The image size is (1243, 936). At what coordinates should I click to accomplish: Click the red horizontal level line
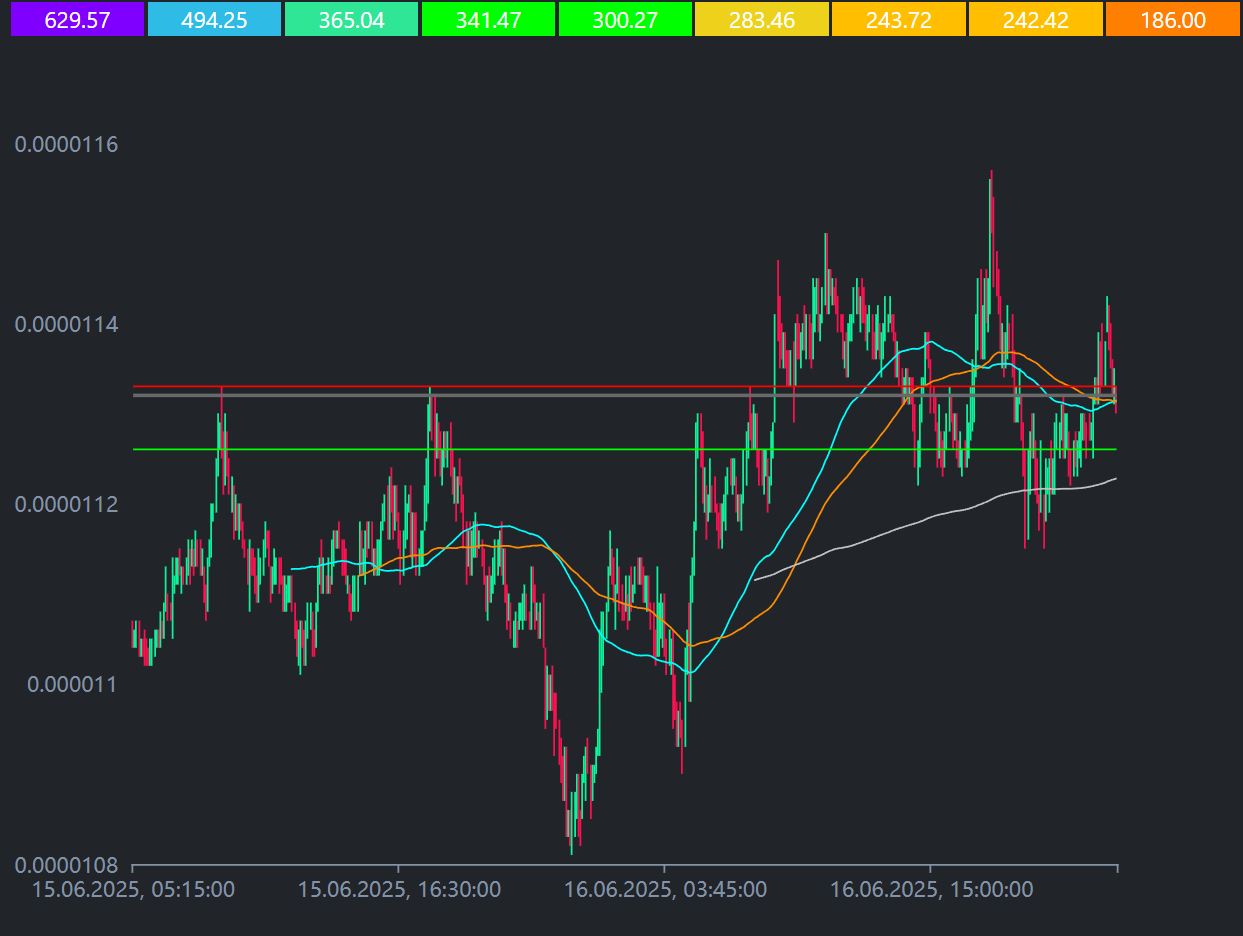(x=625, y=386)
